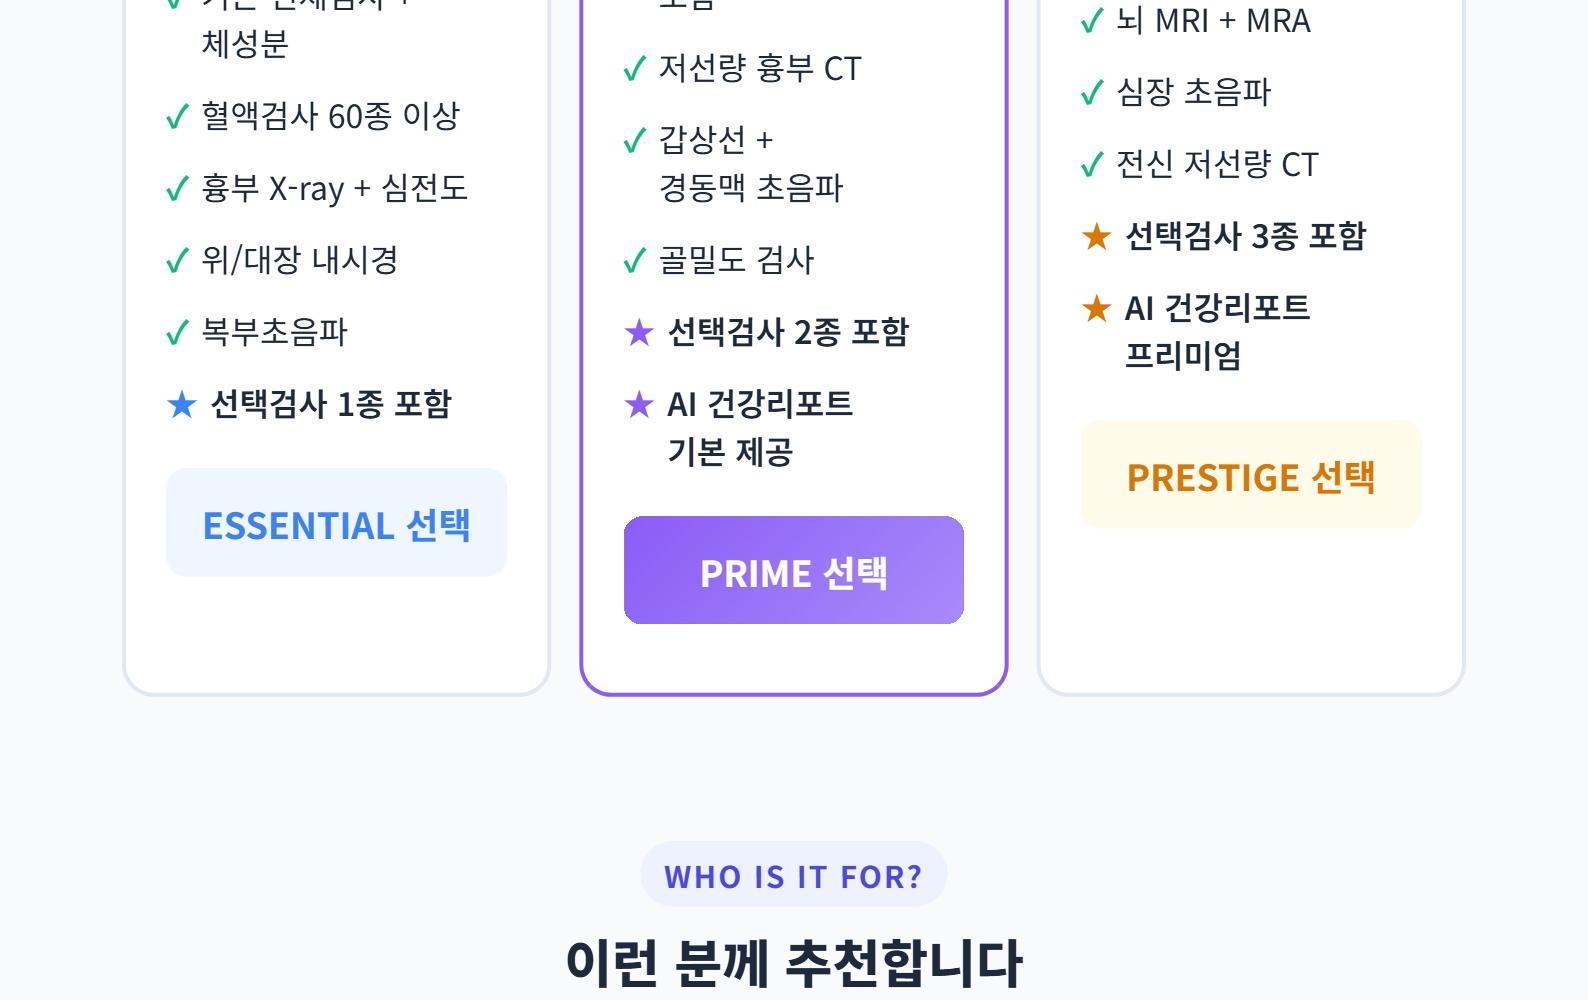Tap checkmark beside 전신 저선량 CT
Screen dimensions: 1588x1000
[1092, 165]
